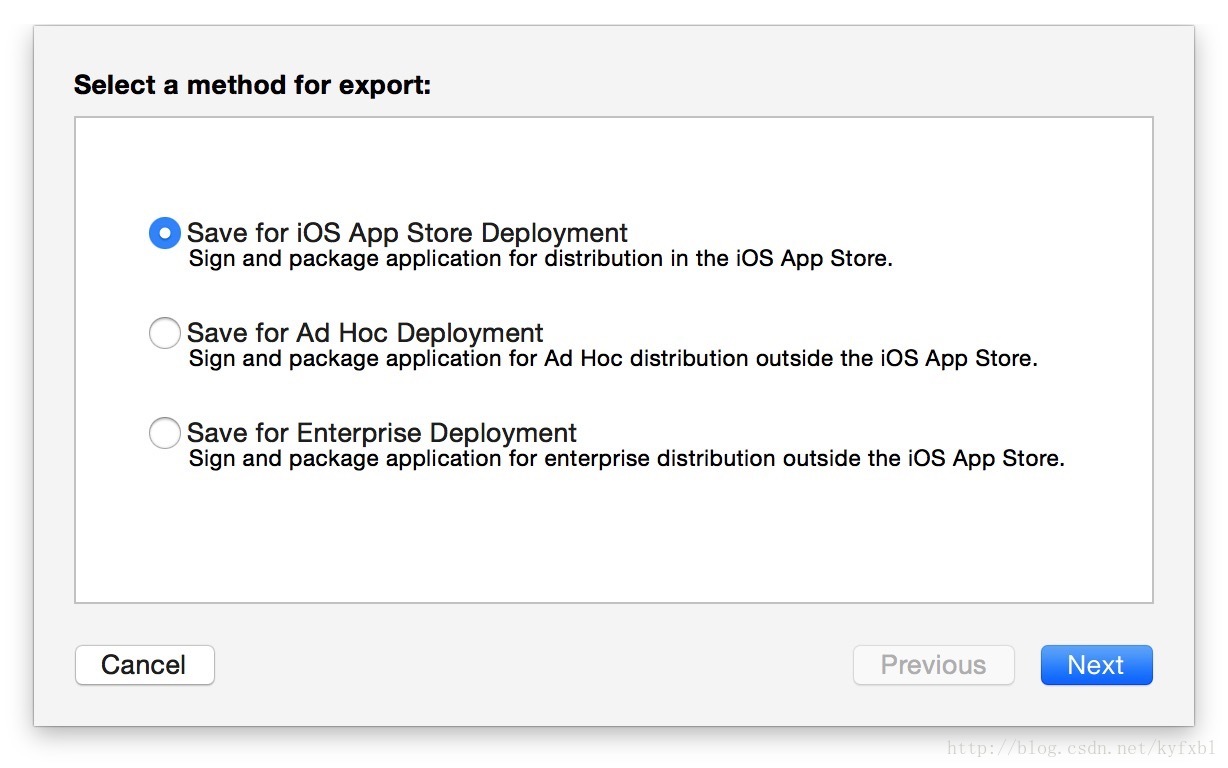Click description 'Ad Hoc distribution outside the iOS App Store'

[790, 359]
